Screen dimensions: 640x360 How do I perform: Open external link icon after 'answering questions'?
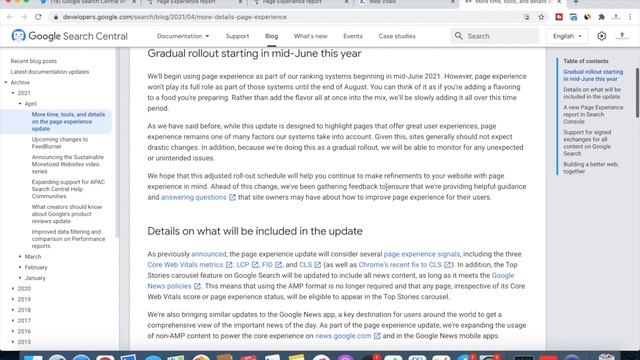232,197
